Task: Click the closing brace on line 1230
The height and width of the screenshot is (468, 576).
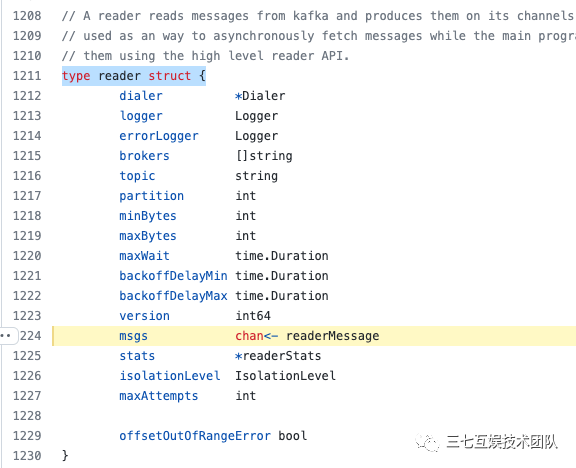Action: point(65,456)
